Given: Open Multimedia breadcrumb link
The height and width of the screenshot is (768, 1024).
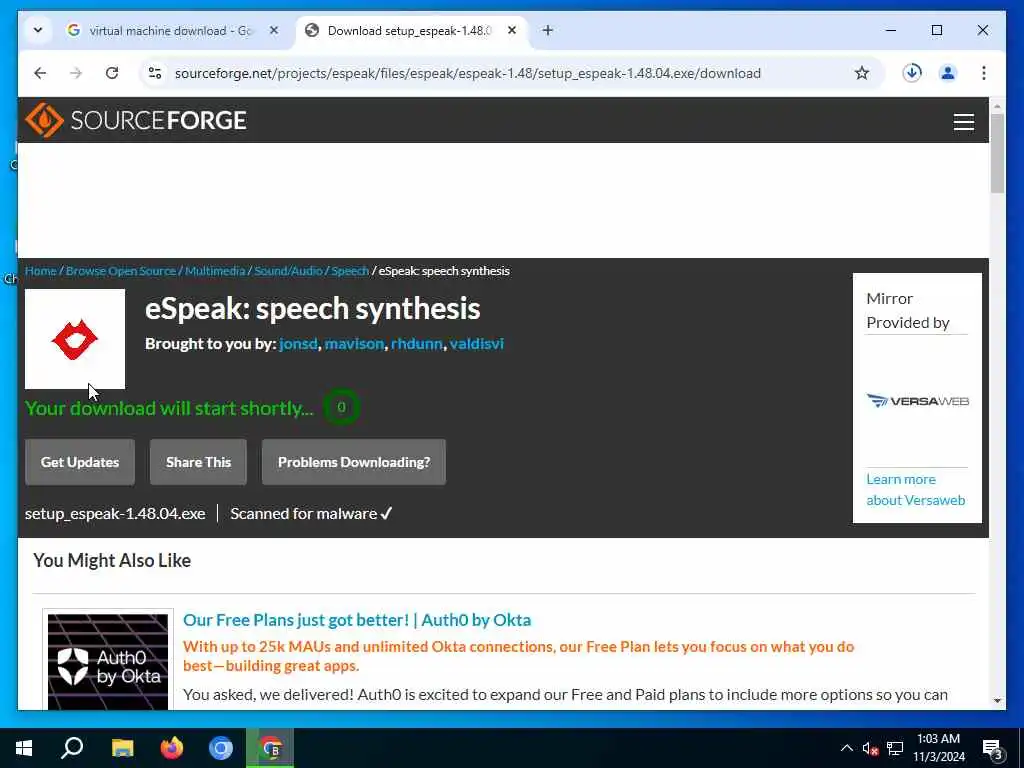Looking at the screenshot, I should (215, 271).
